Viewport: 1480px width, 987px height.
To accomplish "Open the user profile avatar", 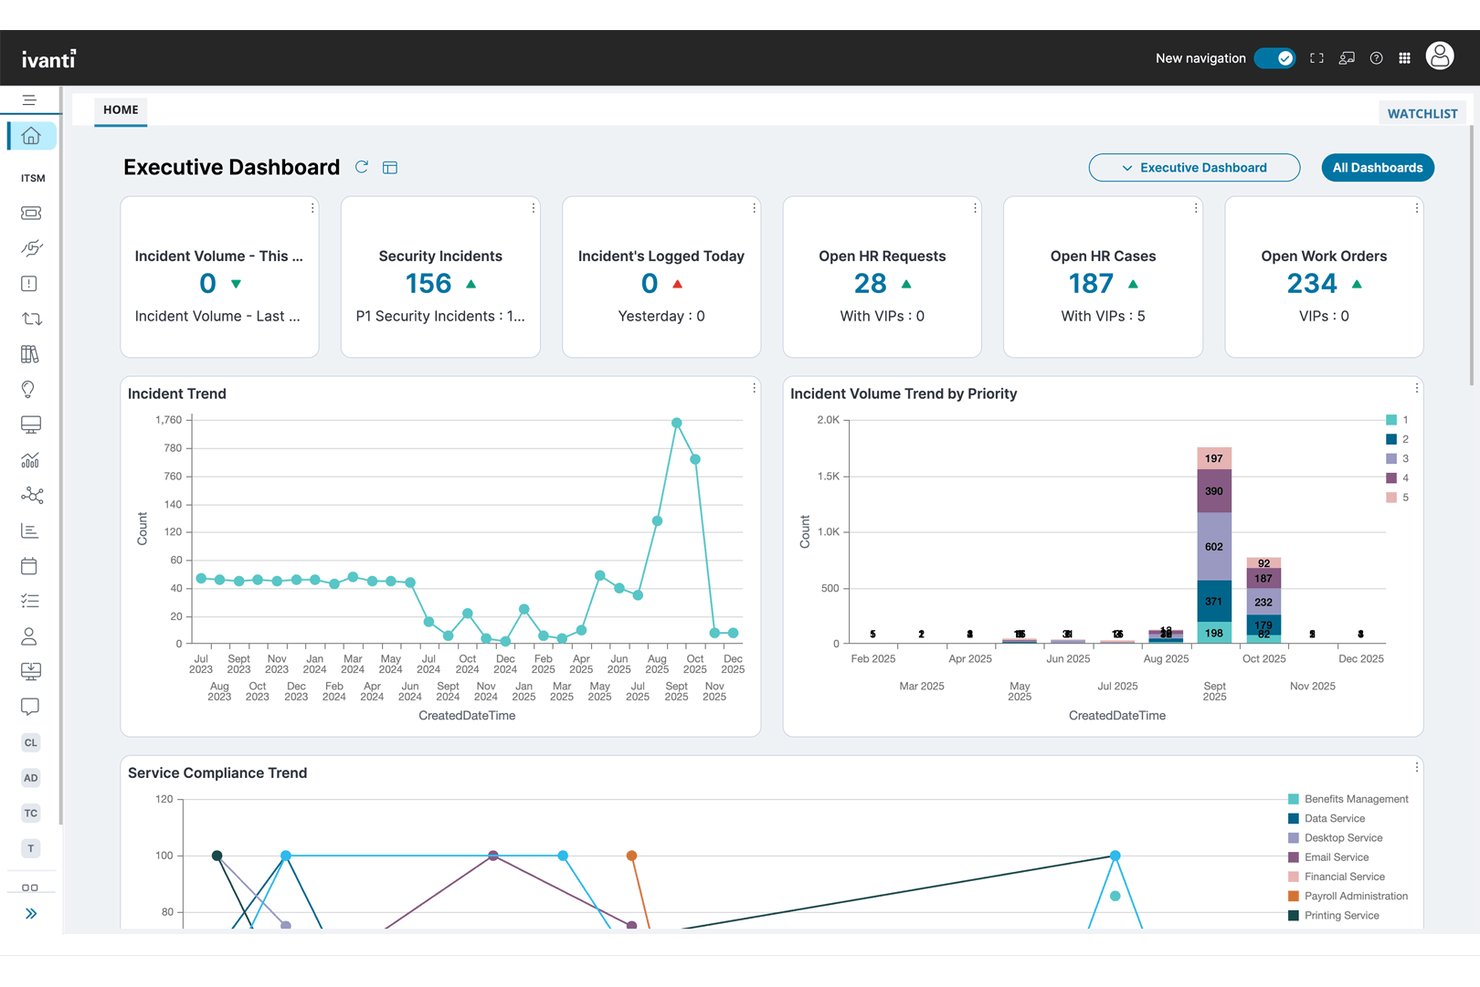I will pyautogui.click(x=1440, y=56).
